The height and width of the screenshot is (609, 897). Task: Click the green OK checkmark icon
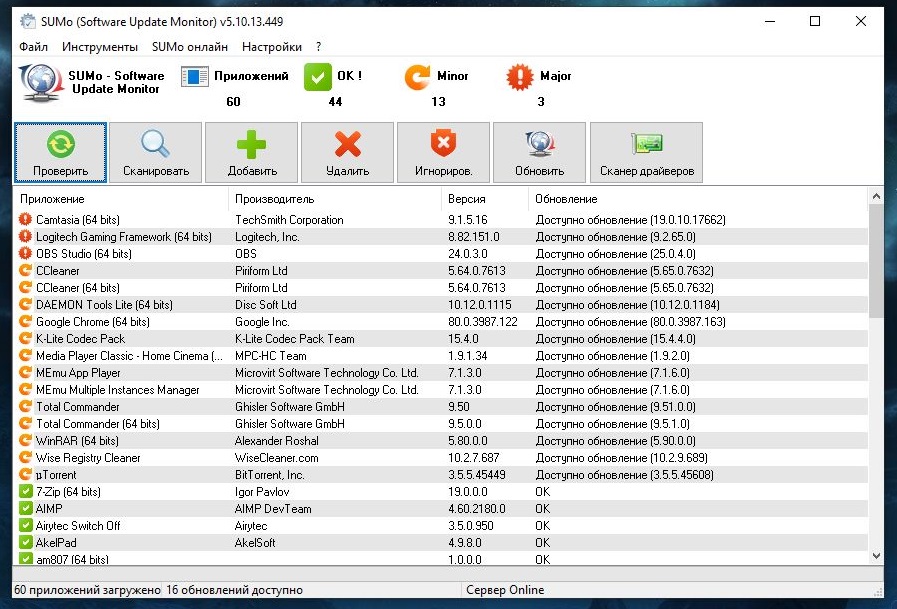(x=317, y=77)
